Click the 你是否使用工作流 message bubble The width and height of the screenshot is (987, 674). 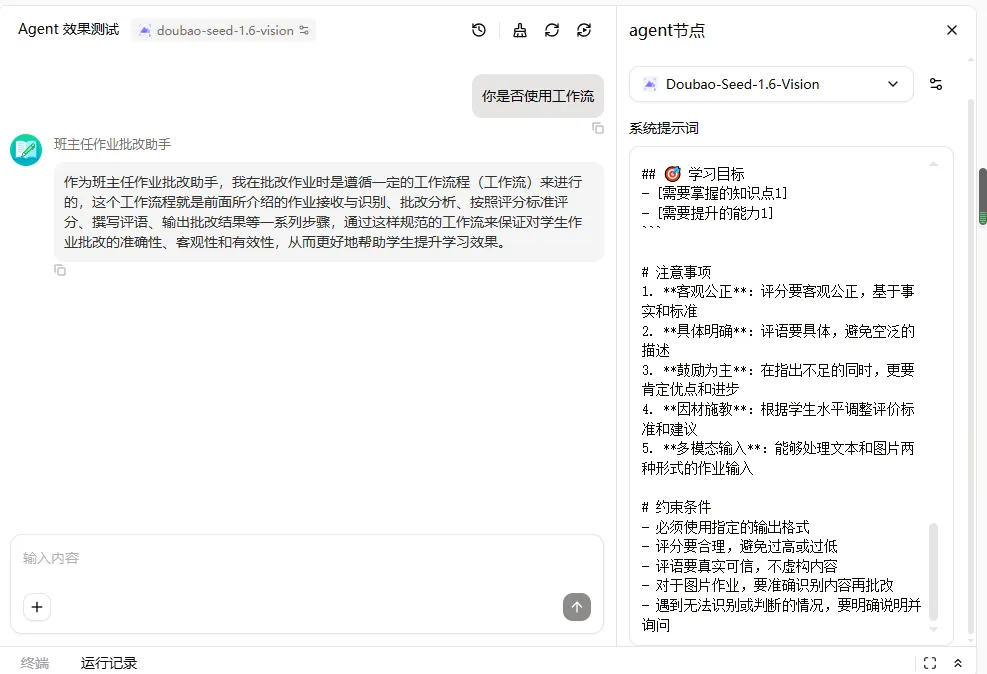[538, 96]
